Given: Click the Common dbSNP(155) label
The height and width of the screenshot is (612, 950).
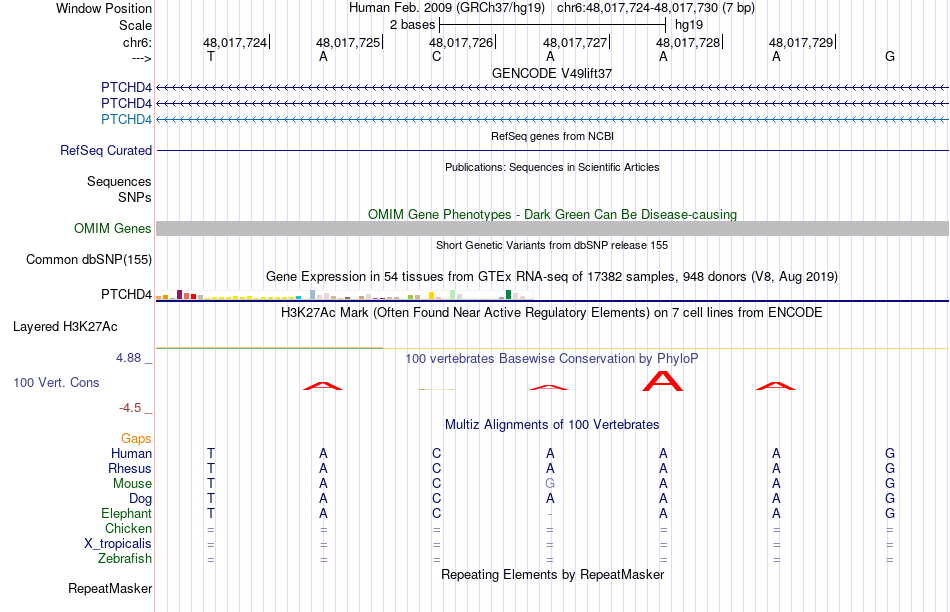Looking at the screenshot, I should click(89, 259).
